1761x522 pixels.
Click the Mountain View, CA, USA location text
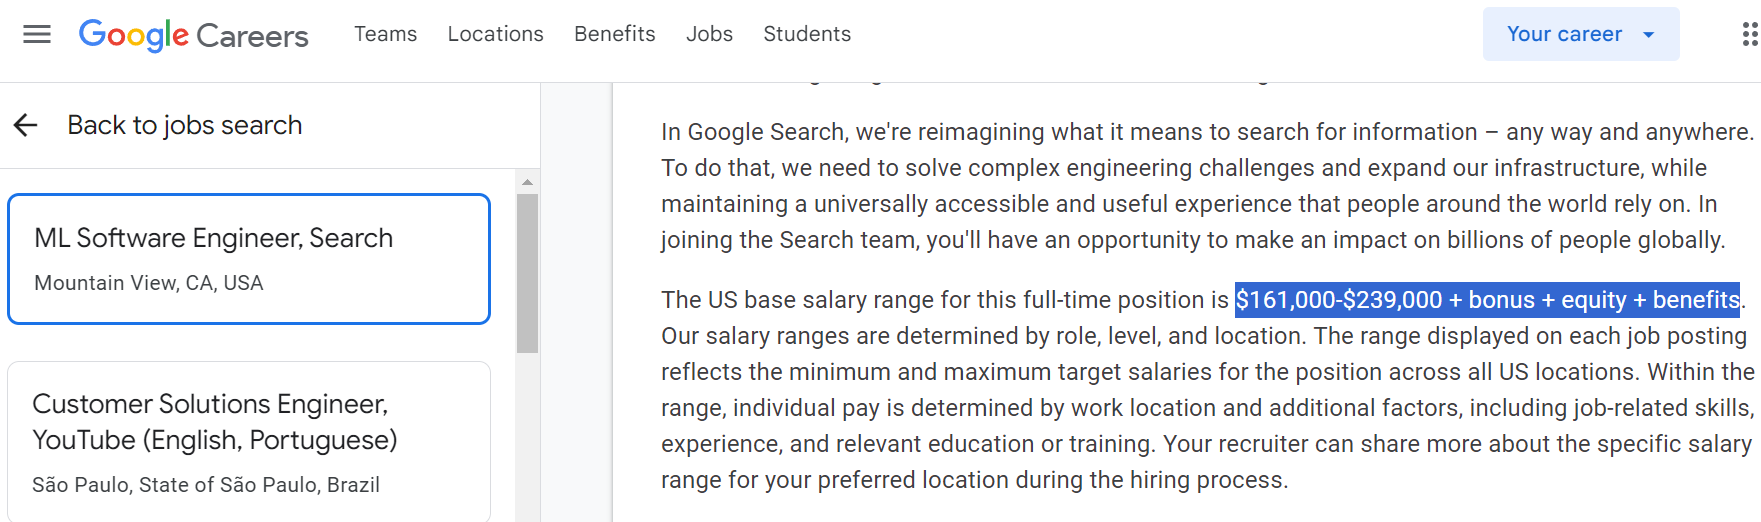(149, 283)
